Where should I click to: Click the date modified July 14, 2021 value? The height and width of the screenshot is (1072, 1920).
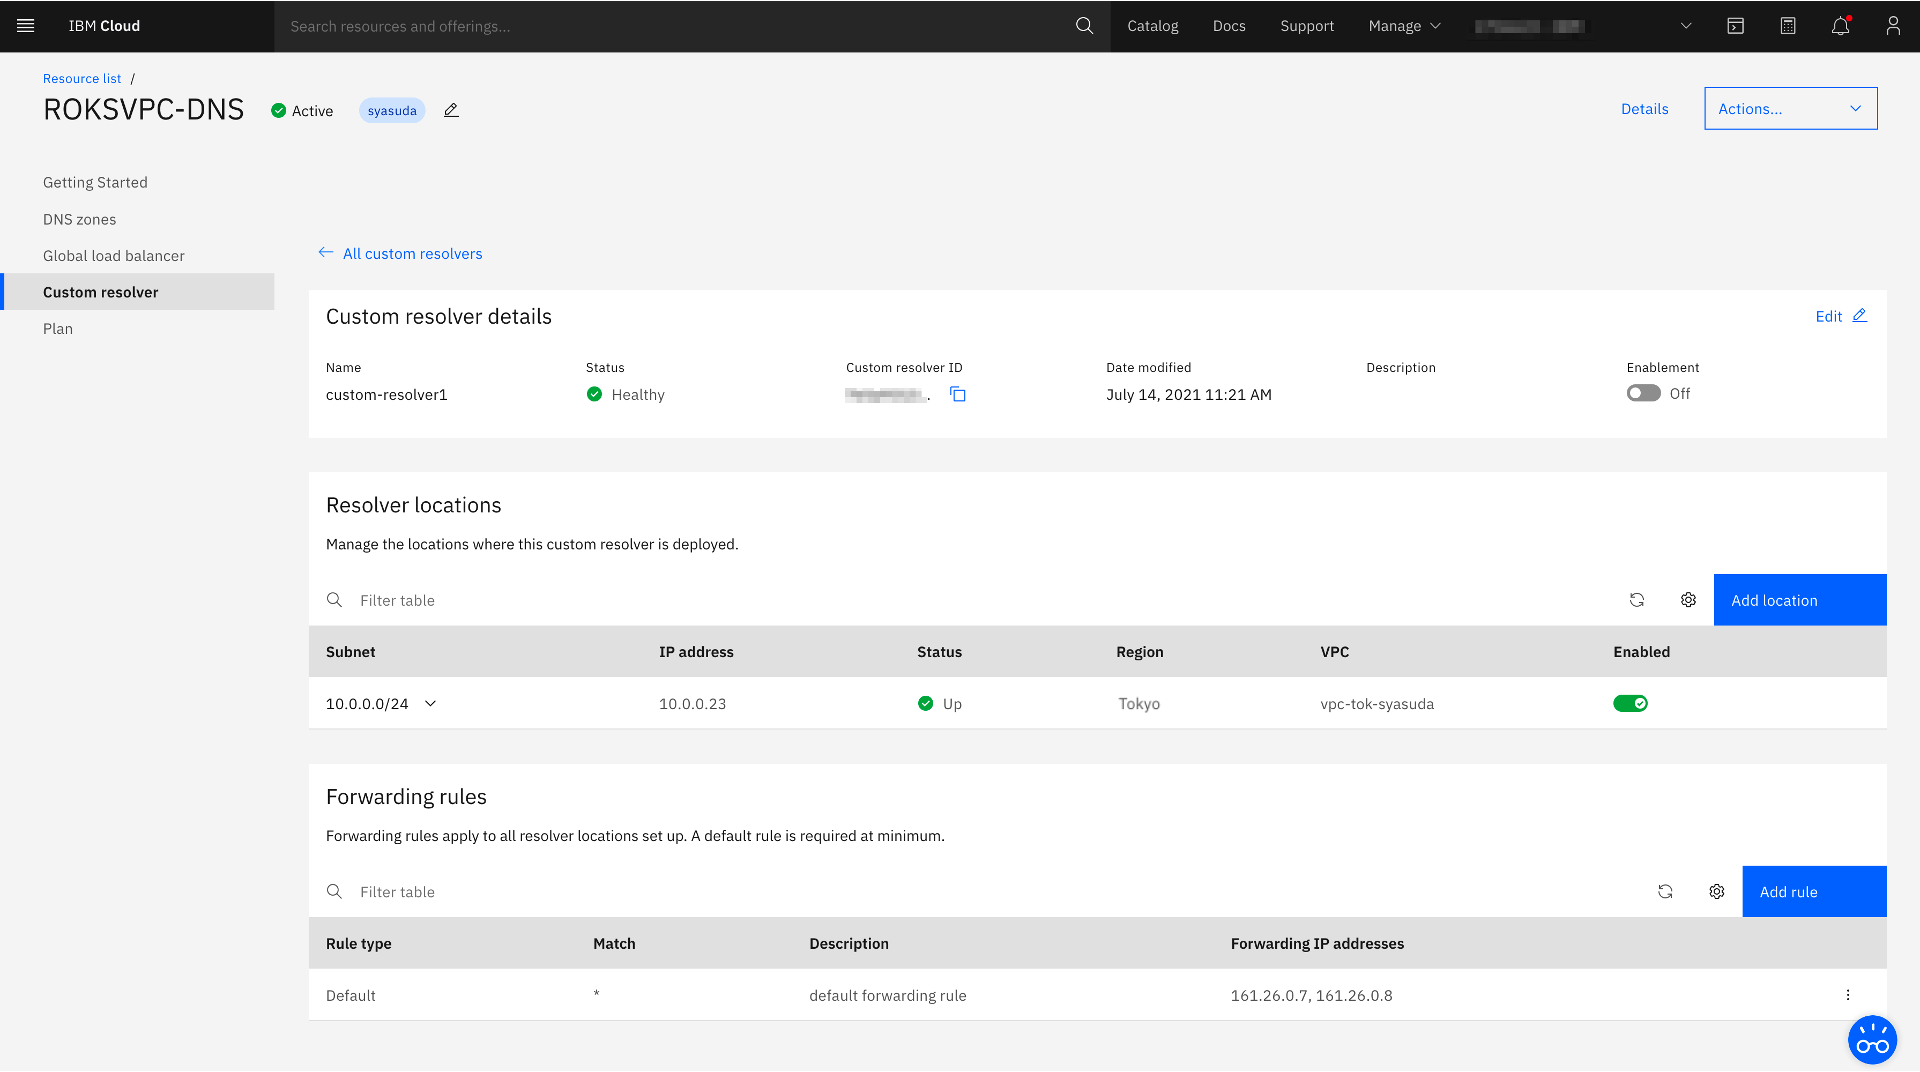(x=1188, y=395)
